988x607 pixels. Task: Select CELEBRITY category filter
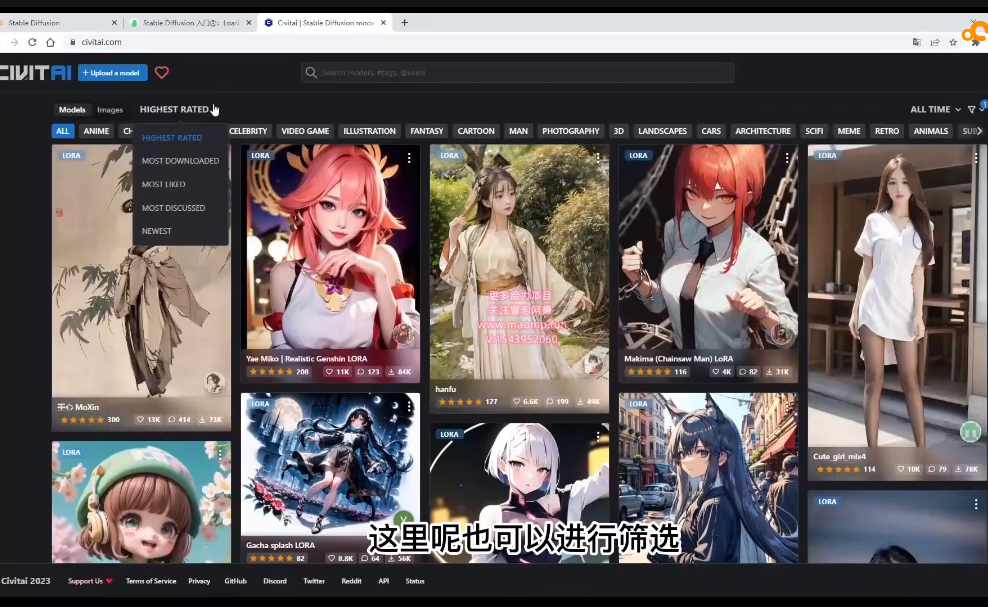tap(248, 131)
